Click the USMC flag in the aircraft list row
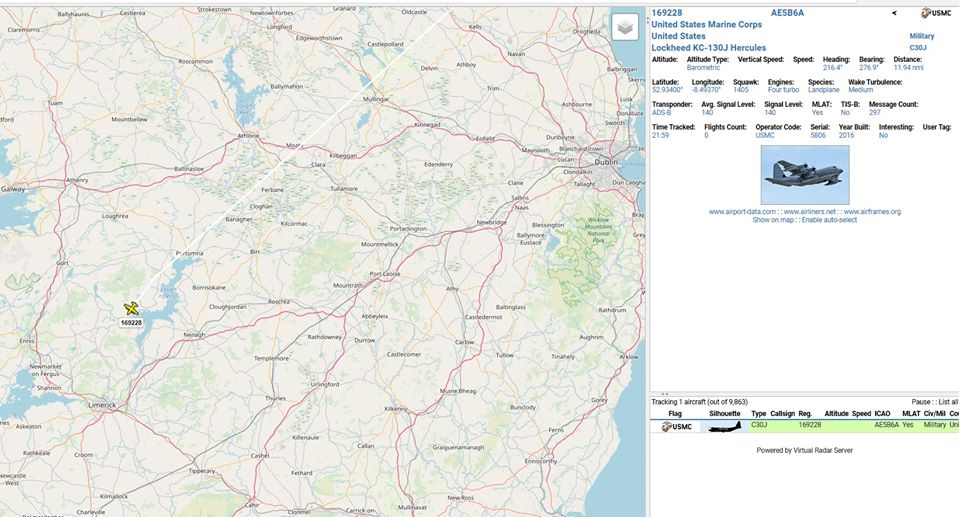 676,426
